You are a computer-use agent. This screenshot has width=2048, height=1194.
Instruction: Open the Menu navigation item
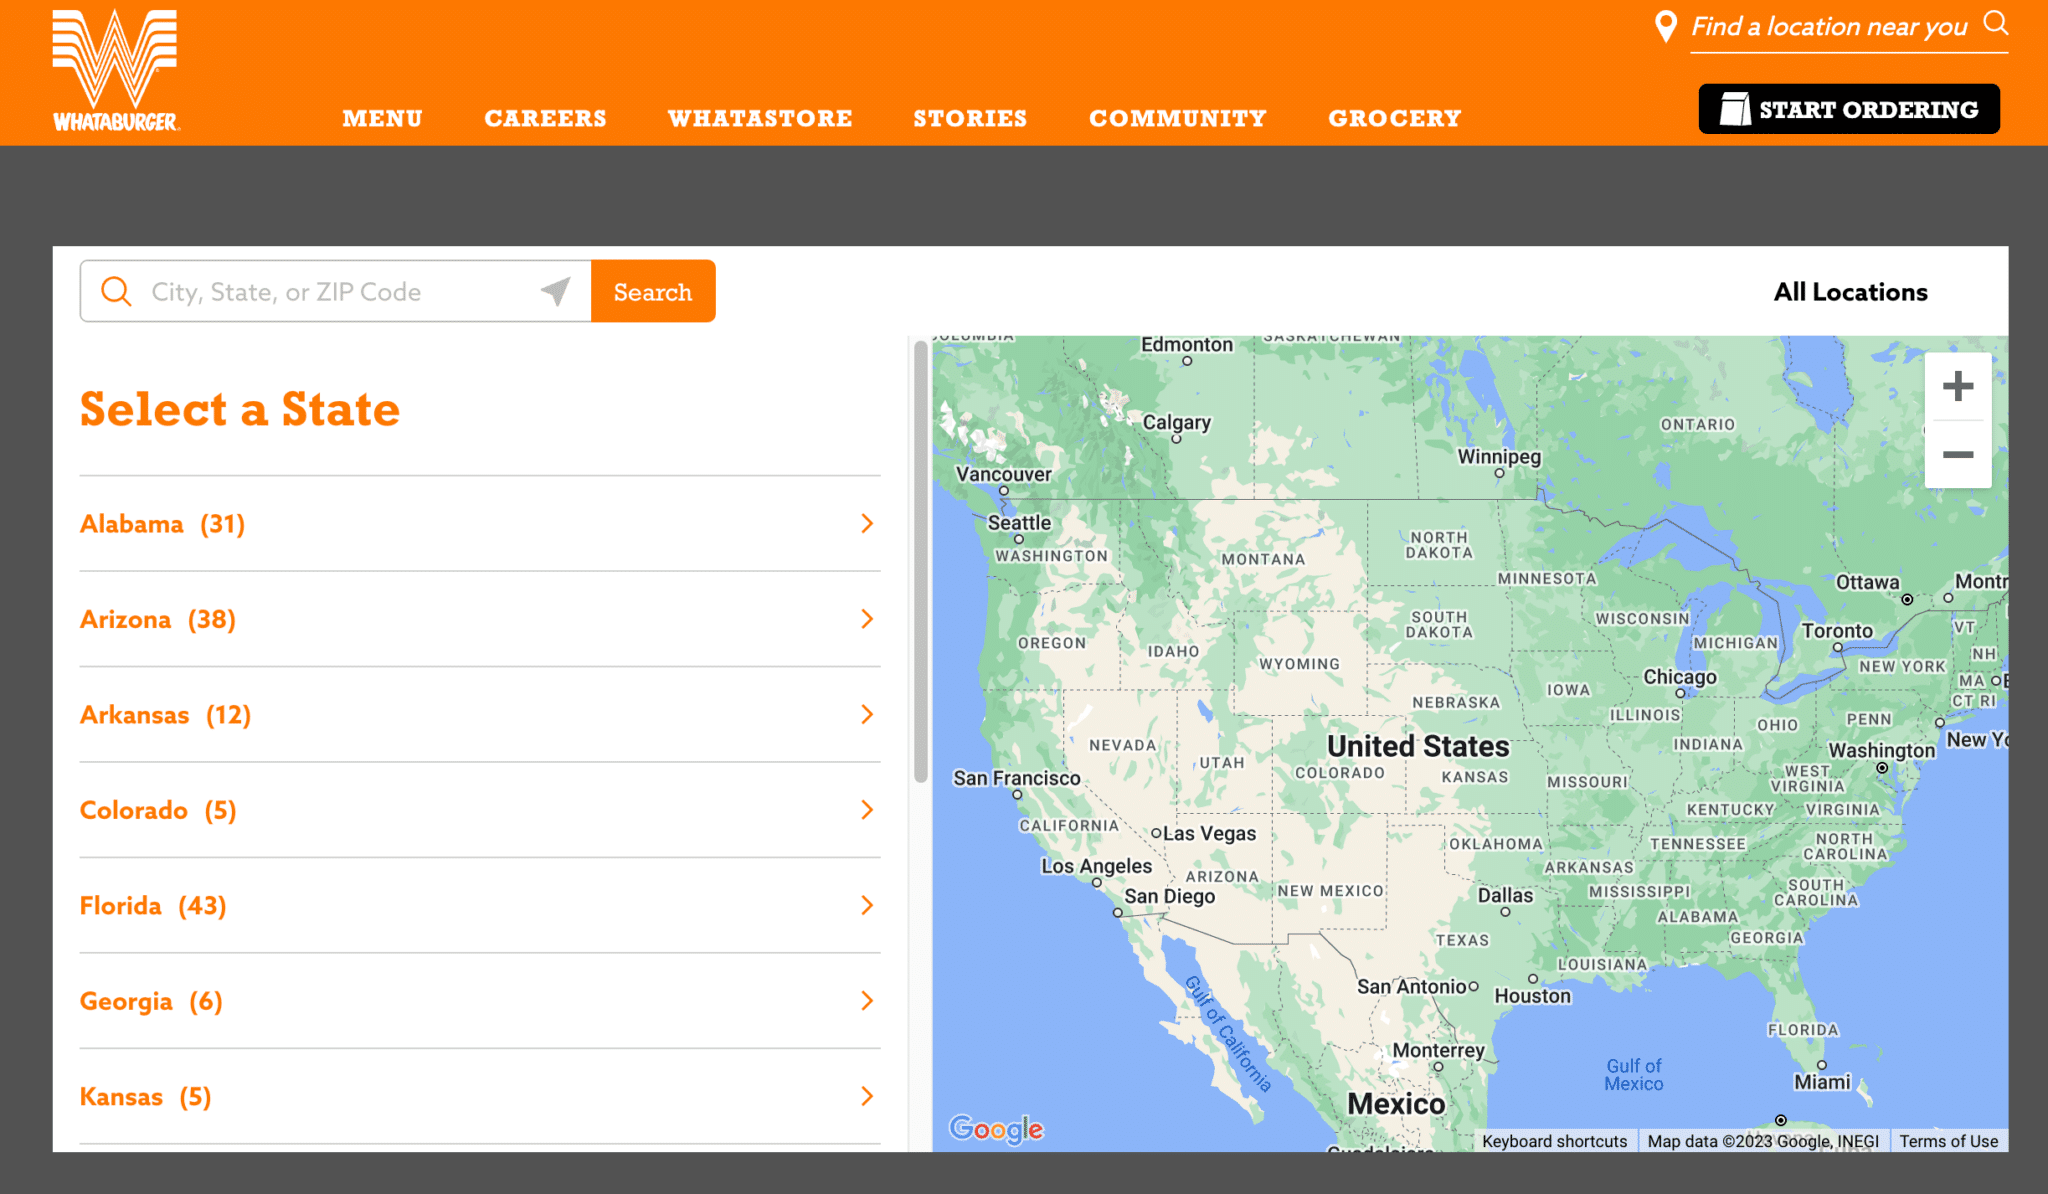tap(382, 118)
